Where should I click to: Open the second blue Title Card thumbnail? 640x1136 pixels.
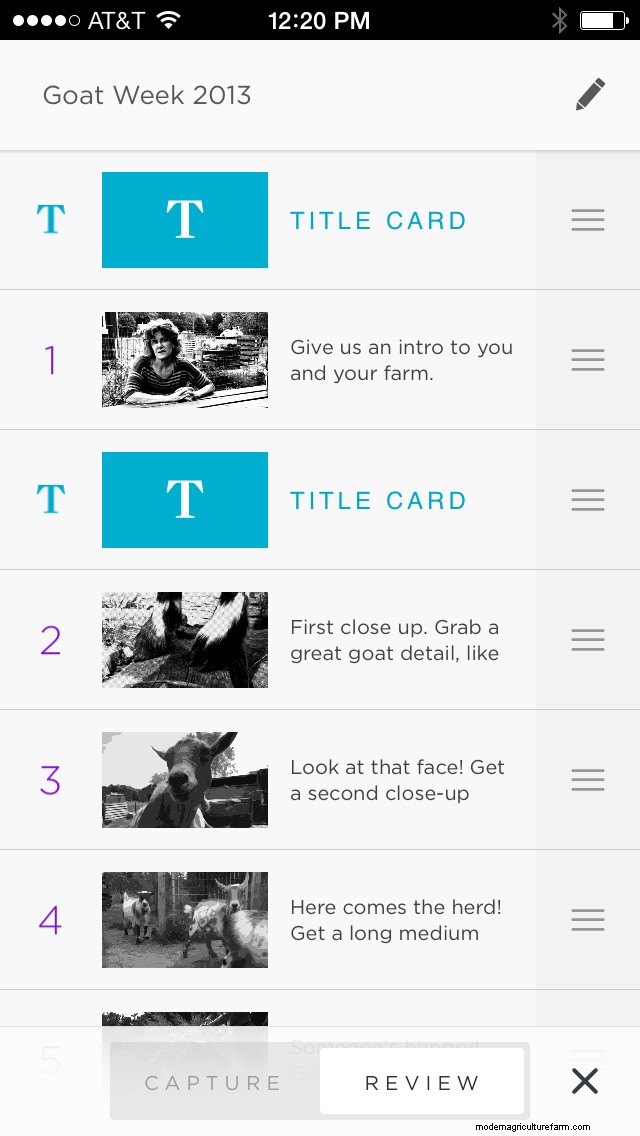coord(185,500)
